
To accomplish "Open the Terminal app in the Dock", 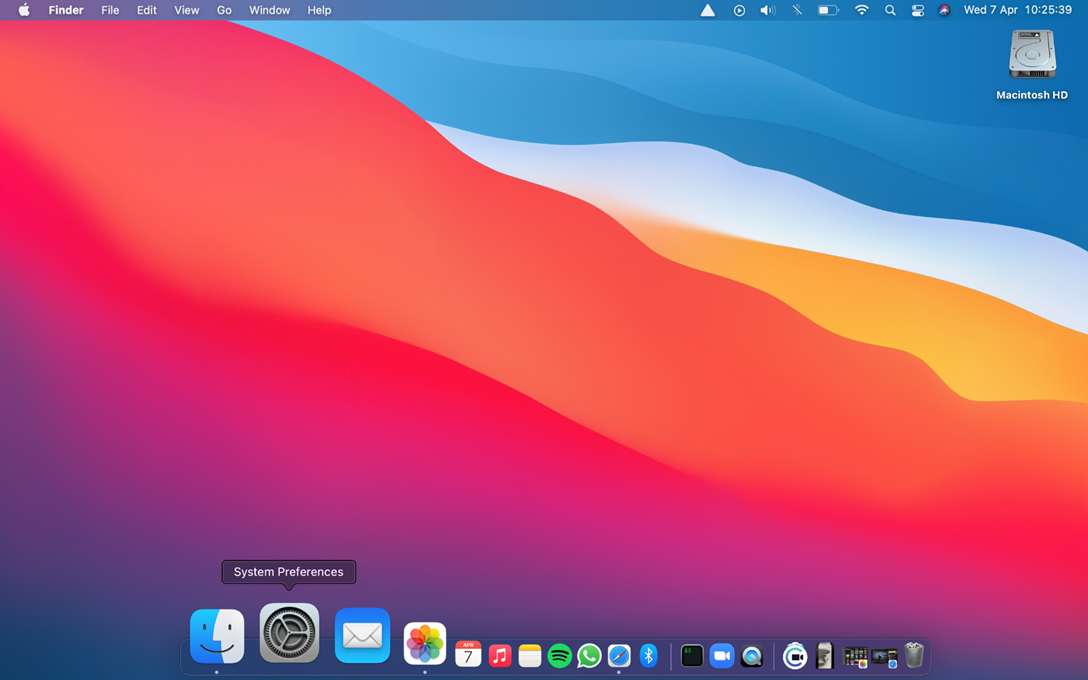I will [692, 656].
